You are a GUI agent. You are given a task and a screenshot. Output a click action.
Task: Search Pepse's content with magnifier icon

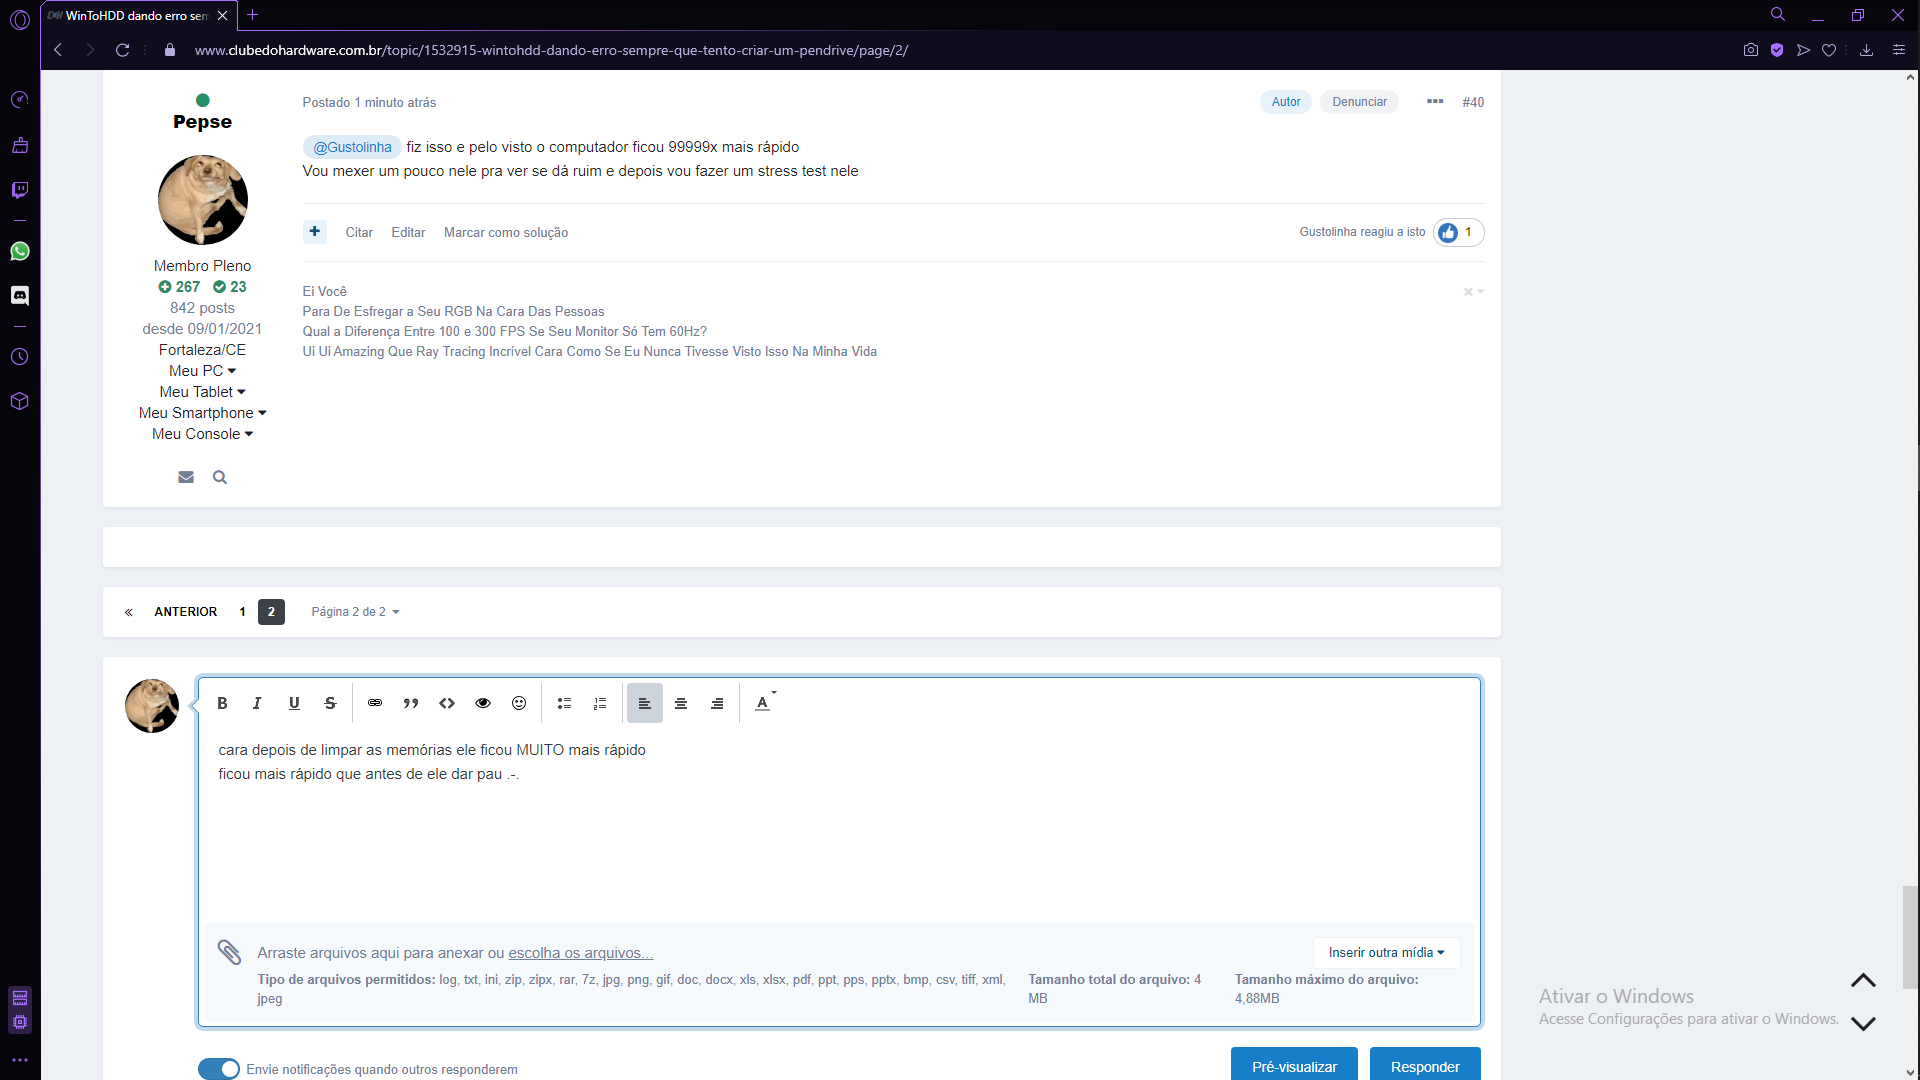(x=220, y=477)
